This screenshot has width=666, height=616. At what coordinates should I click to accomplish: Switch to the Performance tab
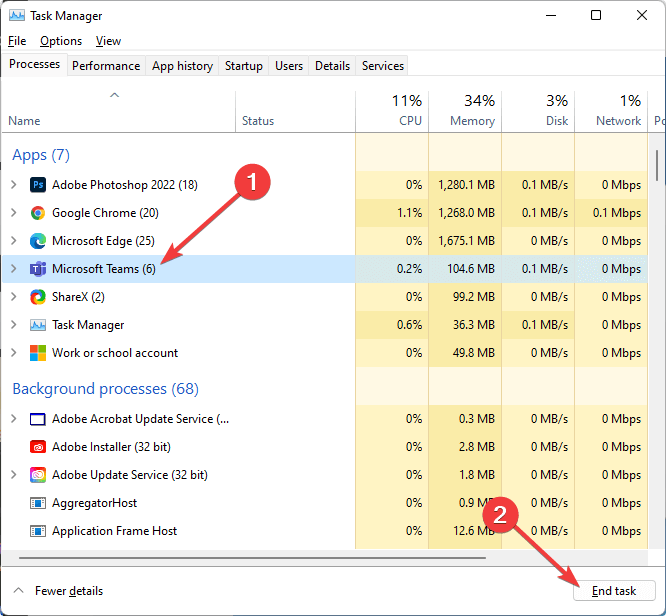pos(106,66)
